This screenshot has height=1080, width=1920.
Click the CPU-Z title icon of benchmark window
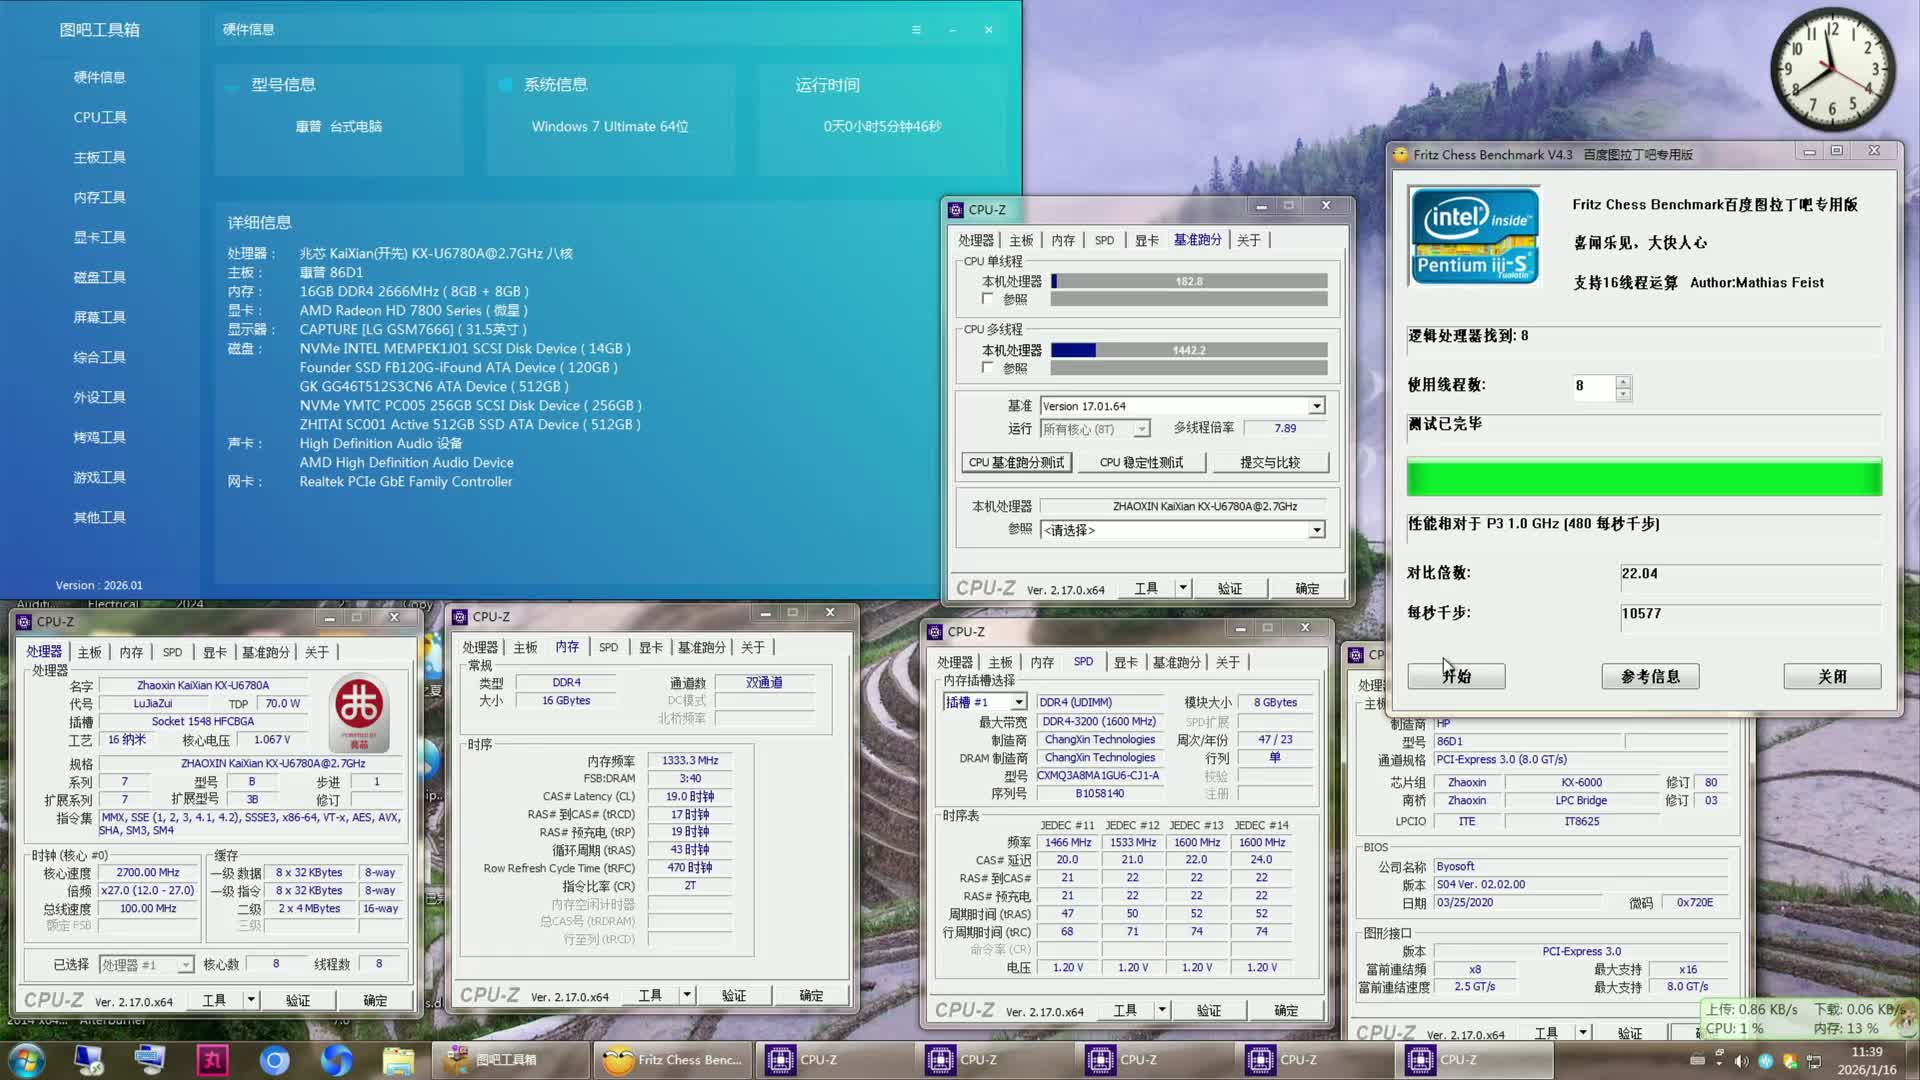(x=956, y=210)
